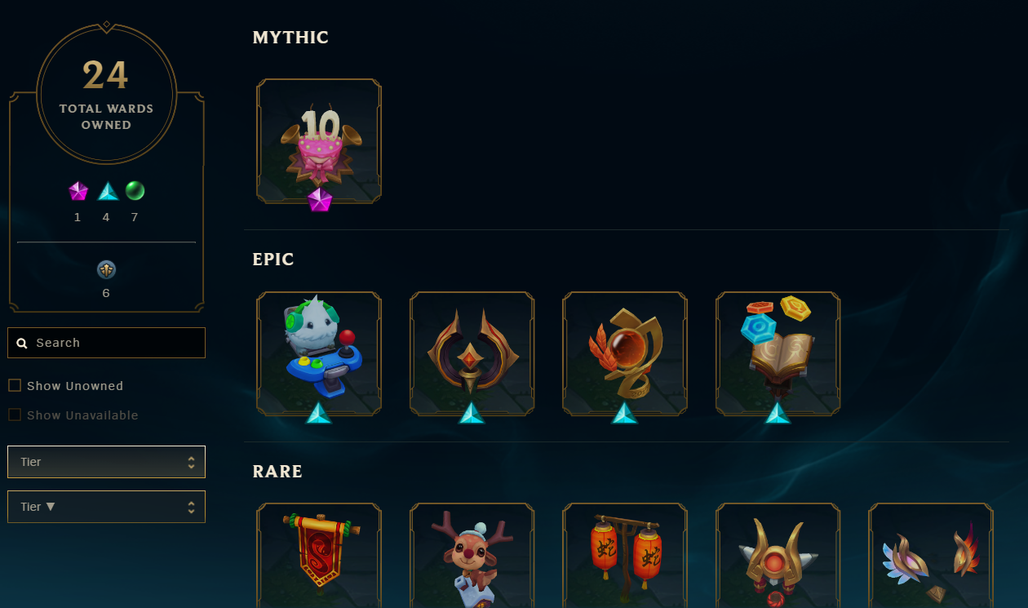The height and width of the screenshot is (608, 1028).
Task: Enable the Show Unowned checkbox
Action: [14, 385]
